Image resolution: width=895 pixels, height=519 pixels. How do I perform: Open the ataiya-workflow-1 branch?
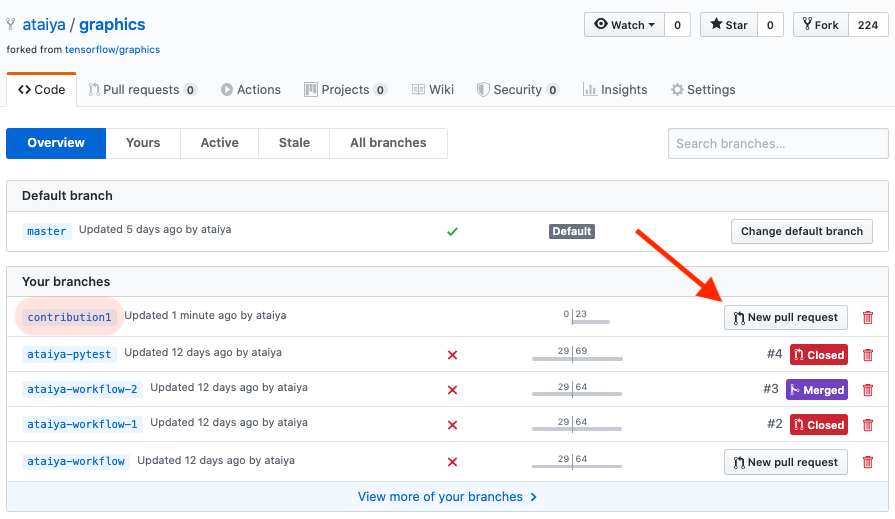tap(82, 424)
